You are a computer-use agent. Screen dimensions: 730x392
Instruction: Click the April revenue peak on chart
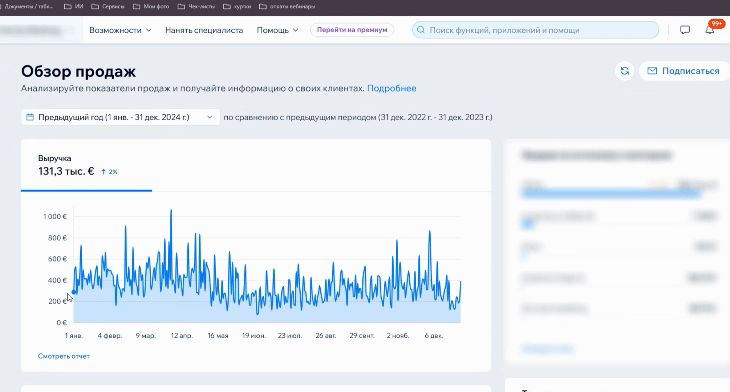click(171, 210)
